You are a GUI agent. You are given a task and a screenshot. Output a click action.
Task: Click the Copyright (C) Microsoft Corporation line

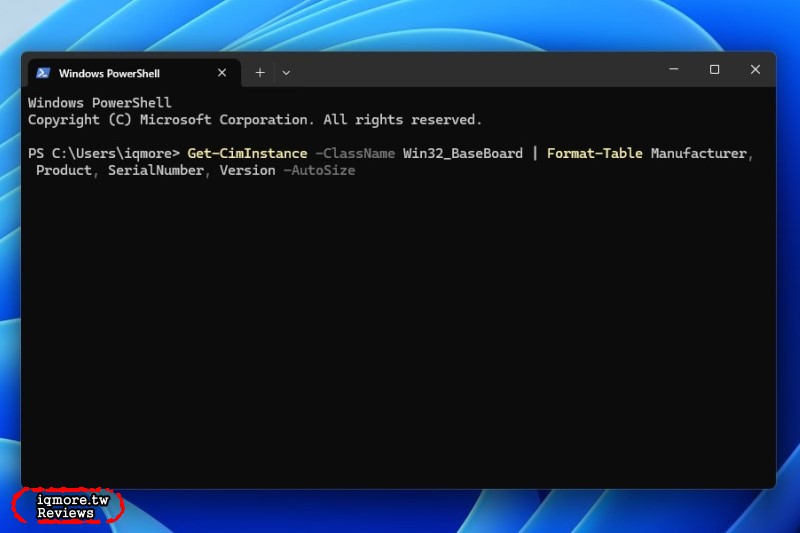255,120
